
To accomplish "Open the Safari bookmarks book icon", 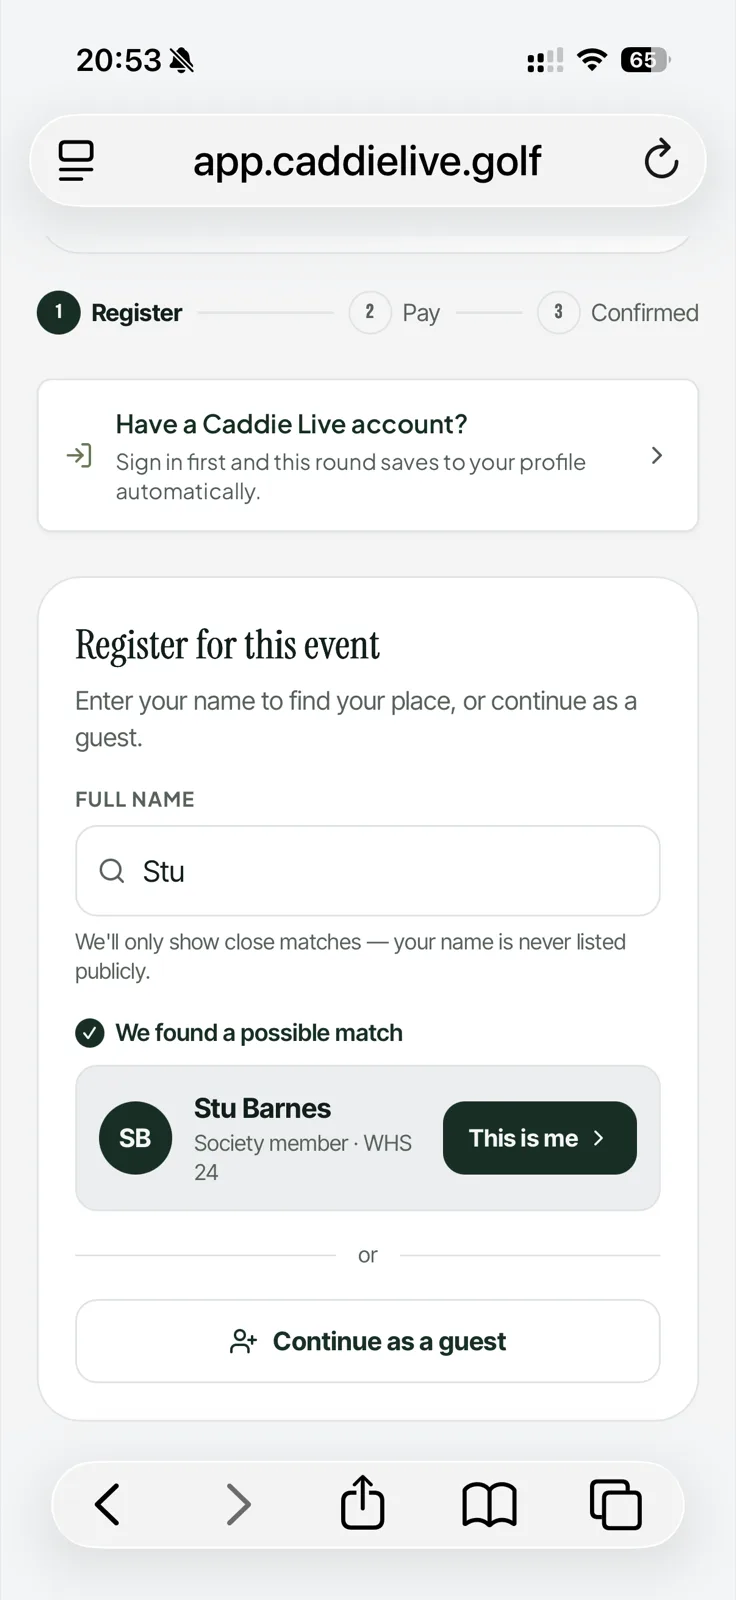I will coord(489,1505).
